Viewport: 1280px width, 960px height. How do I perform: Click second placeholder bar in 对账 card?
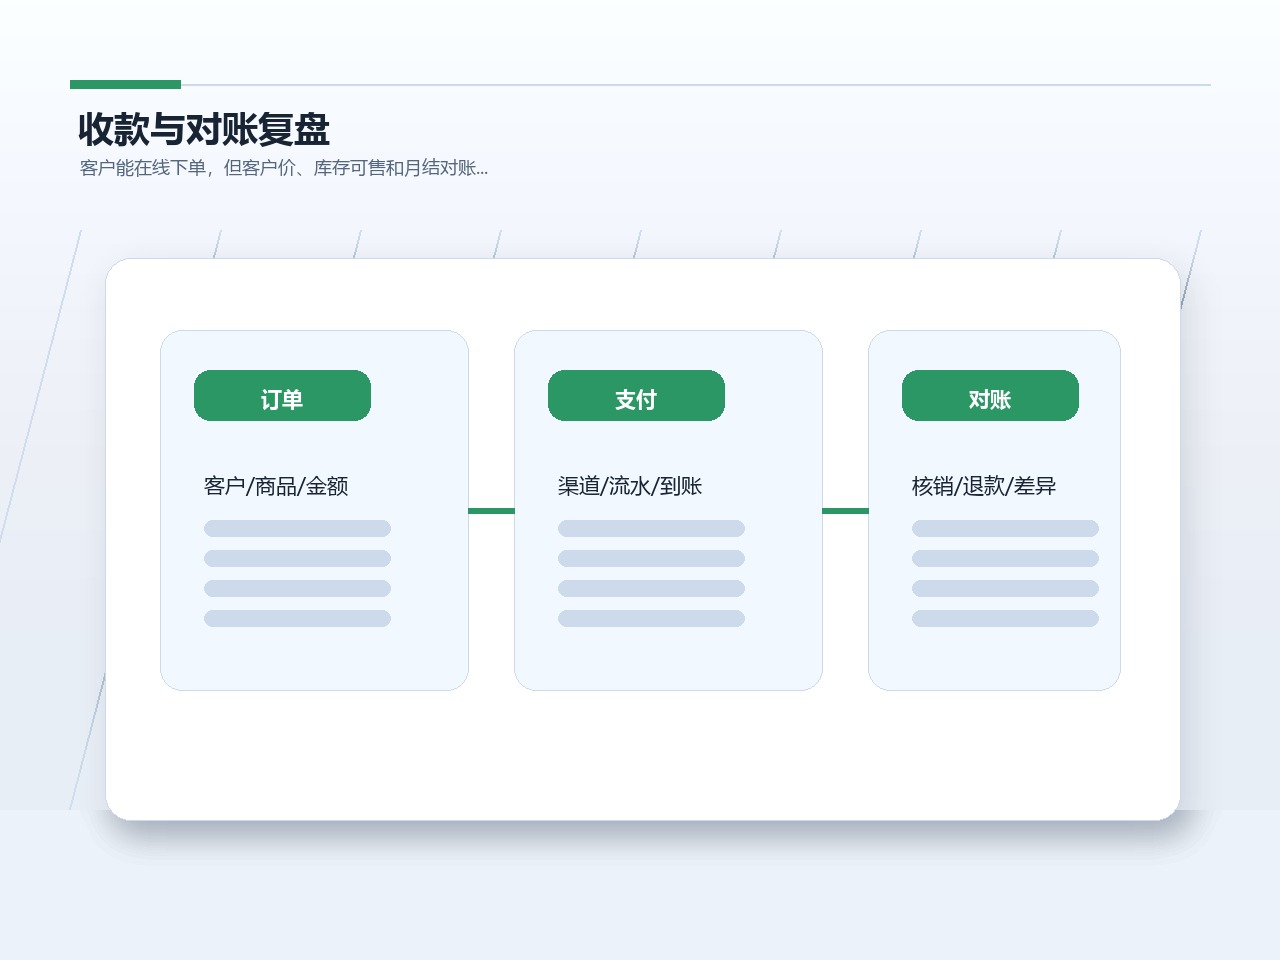1005,558
